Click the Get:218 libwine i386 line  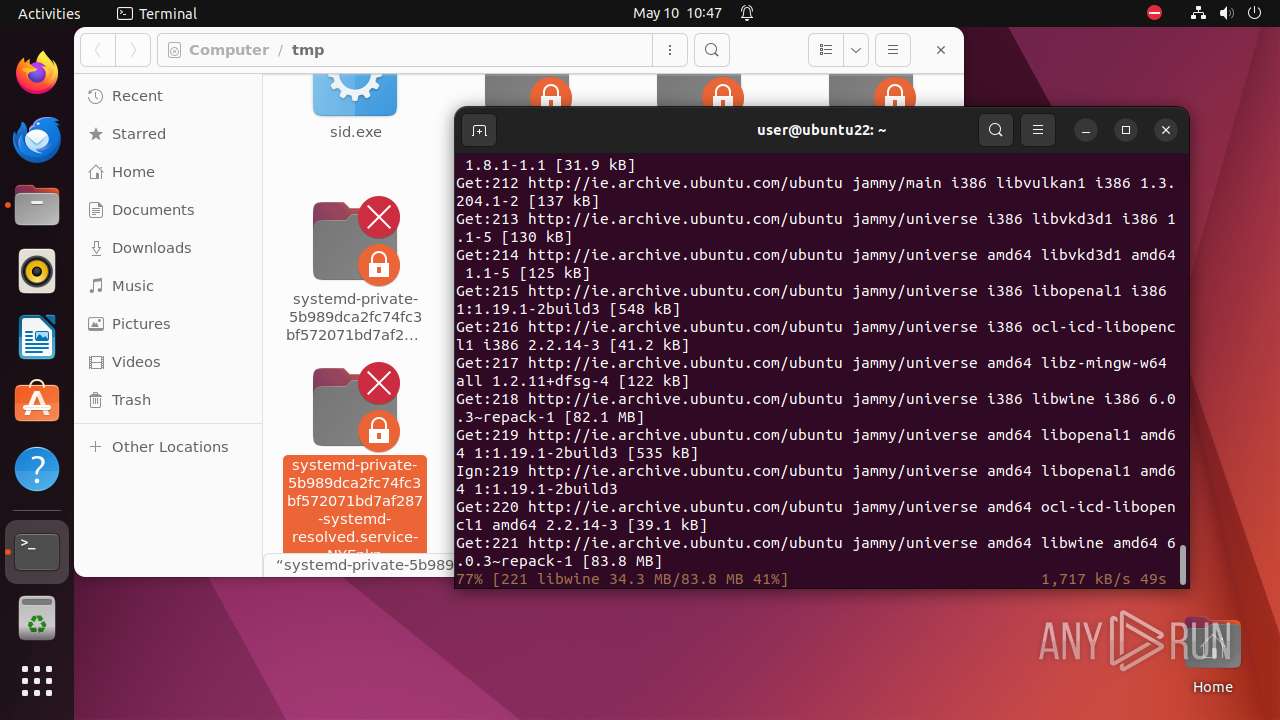tap(816, 408)
